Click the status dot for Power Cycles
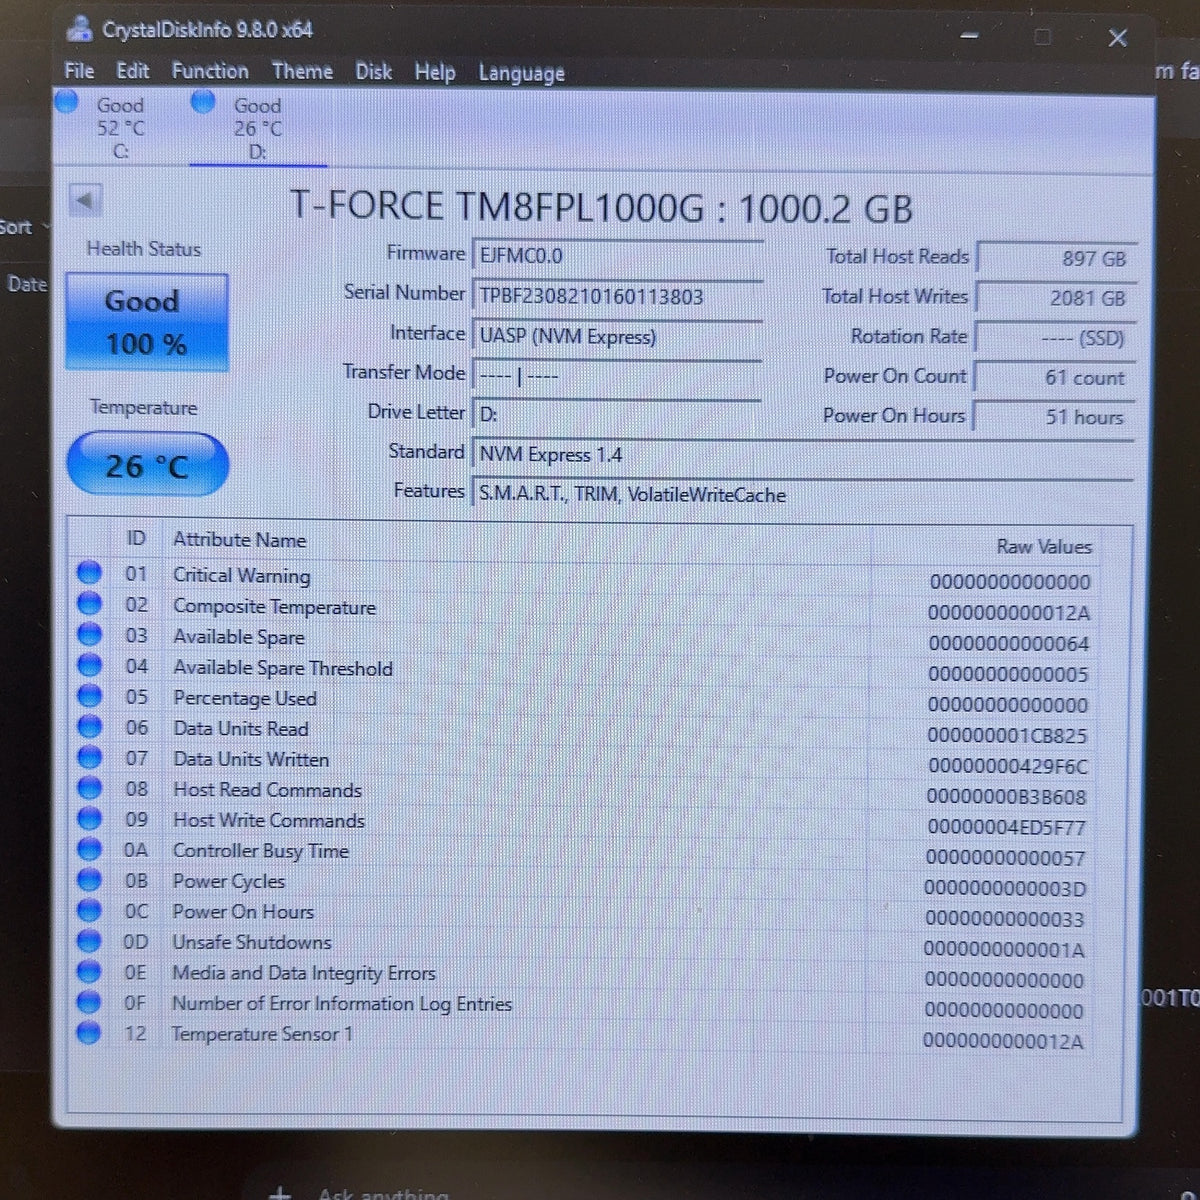The image size is (1200, 1200). (x=90, y=880)
